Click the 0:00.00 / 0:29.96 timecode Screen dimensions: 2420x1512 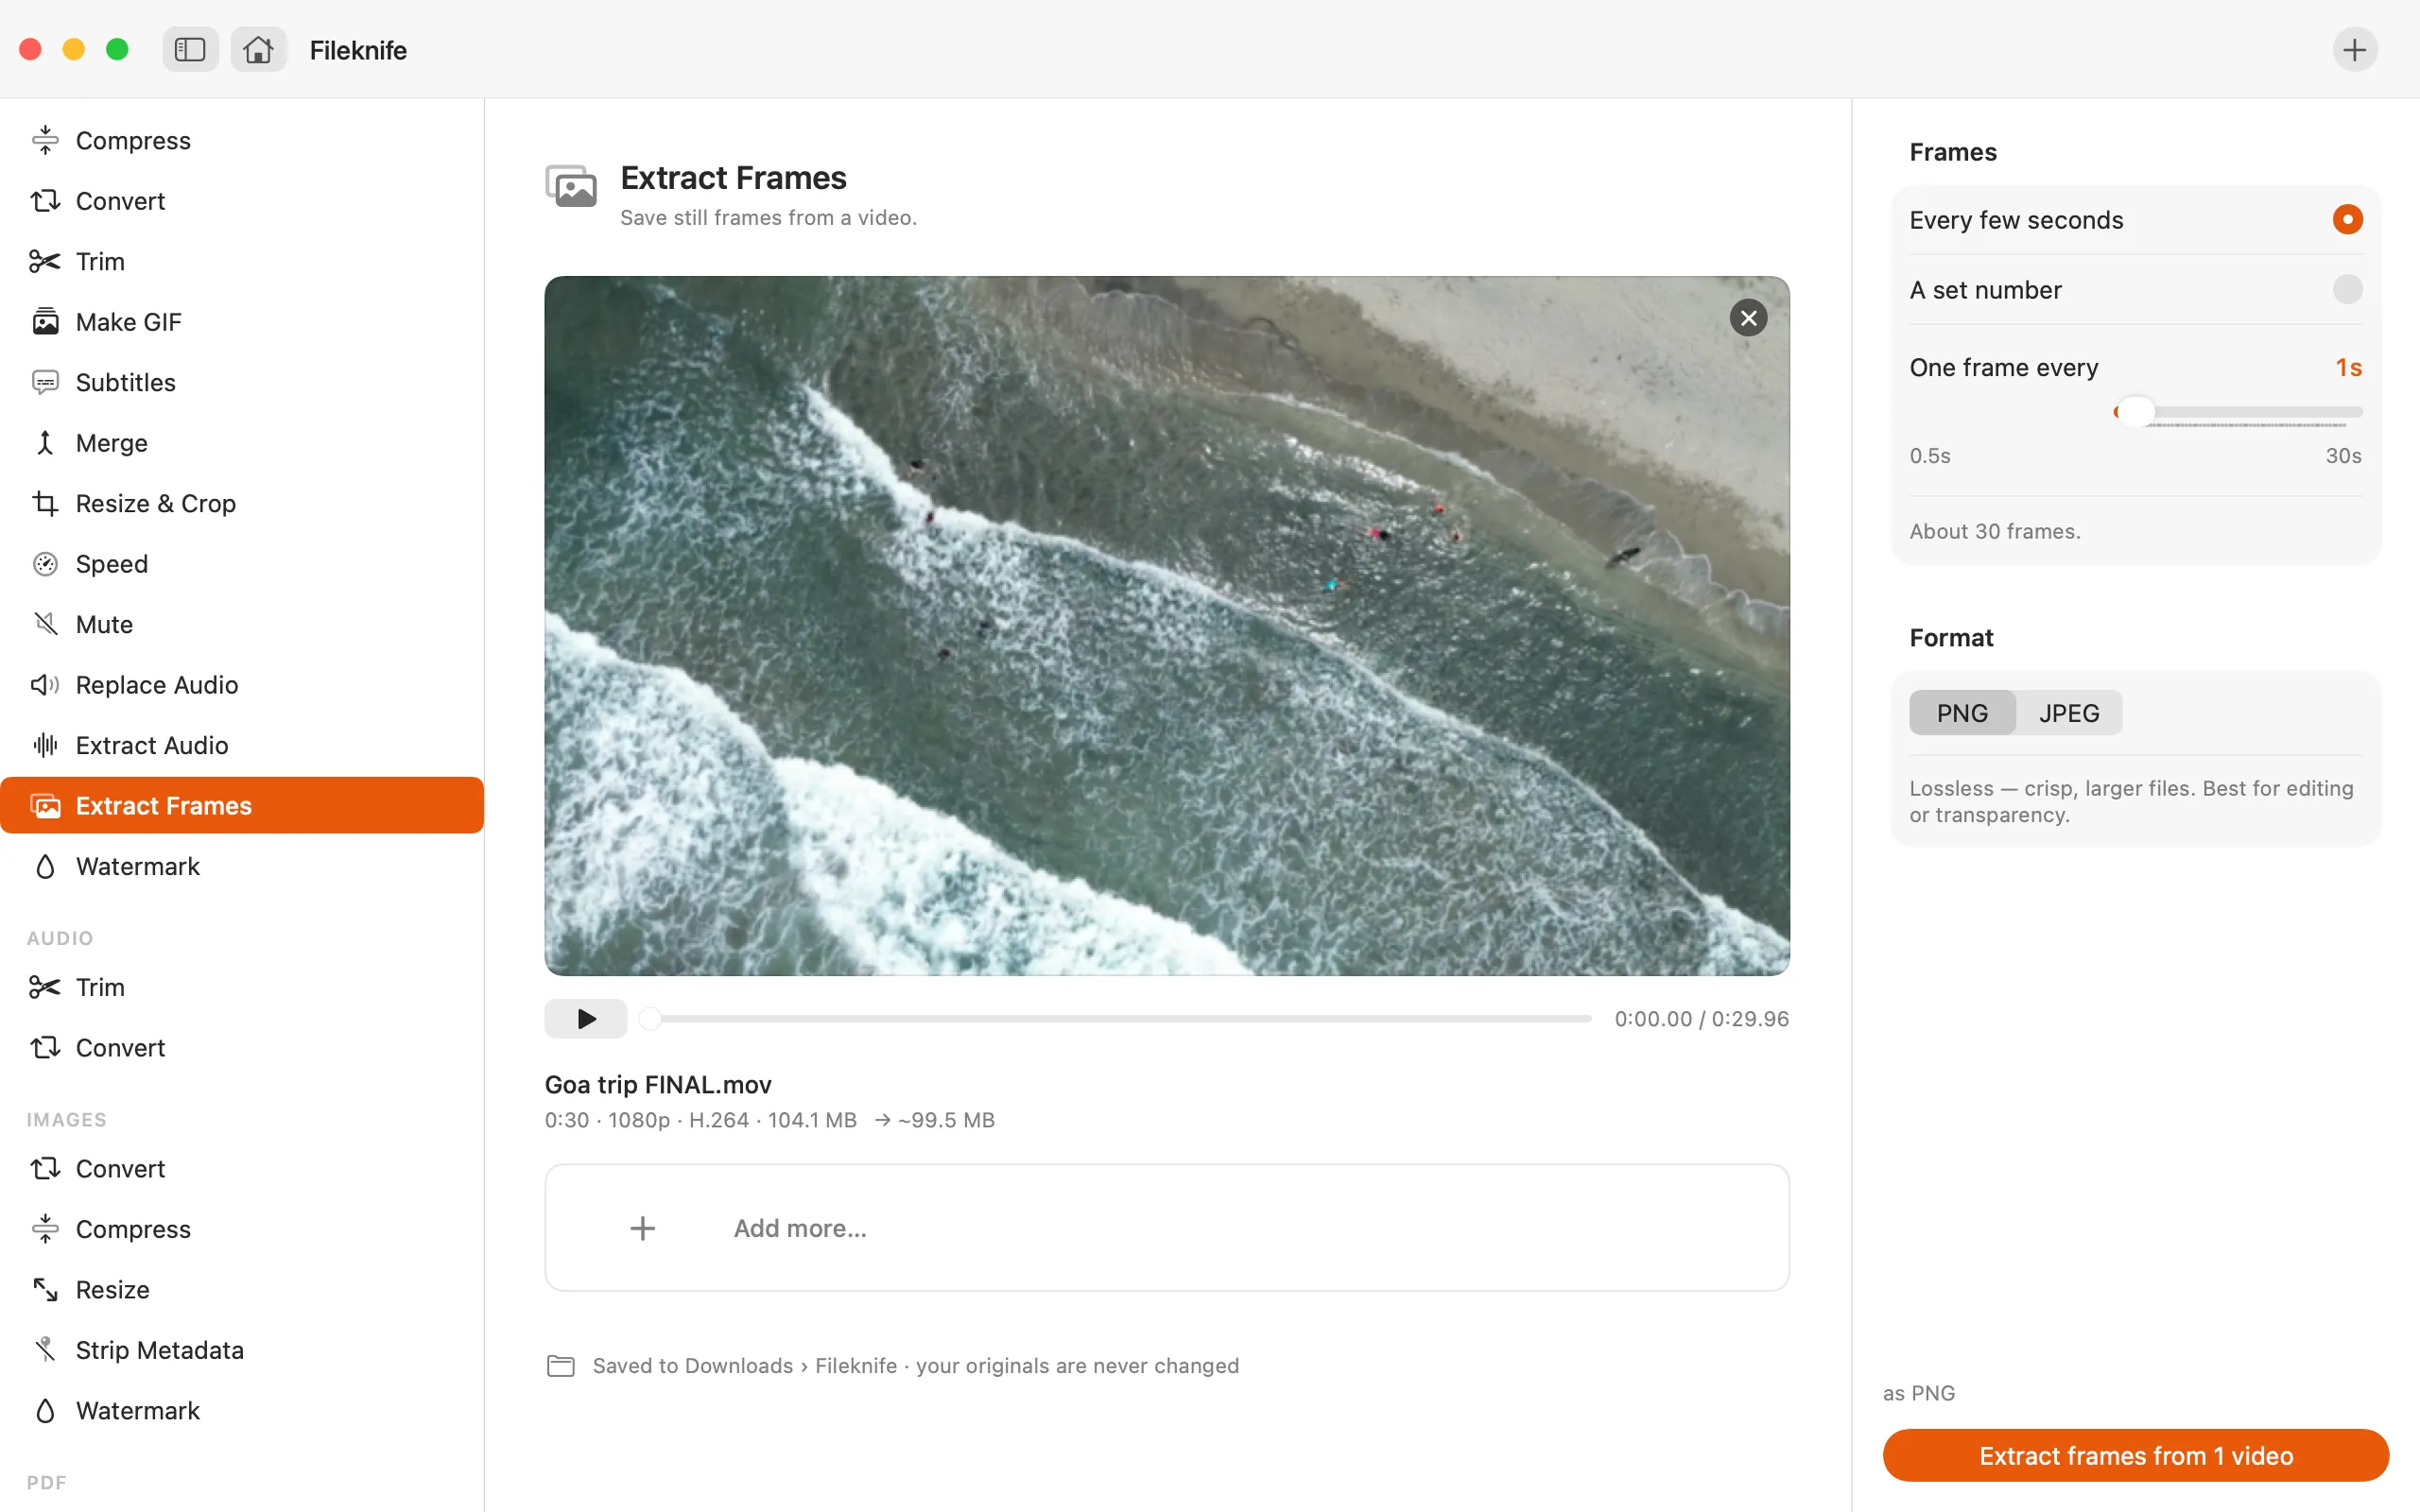pos(1701,1018)
